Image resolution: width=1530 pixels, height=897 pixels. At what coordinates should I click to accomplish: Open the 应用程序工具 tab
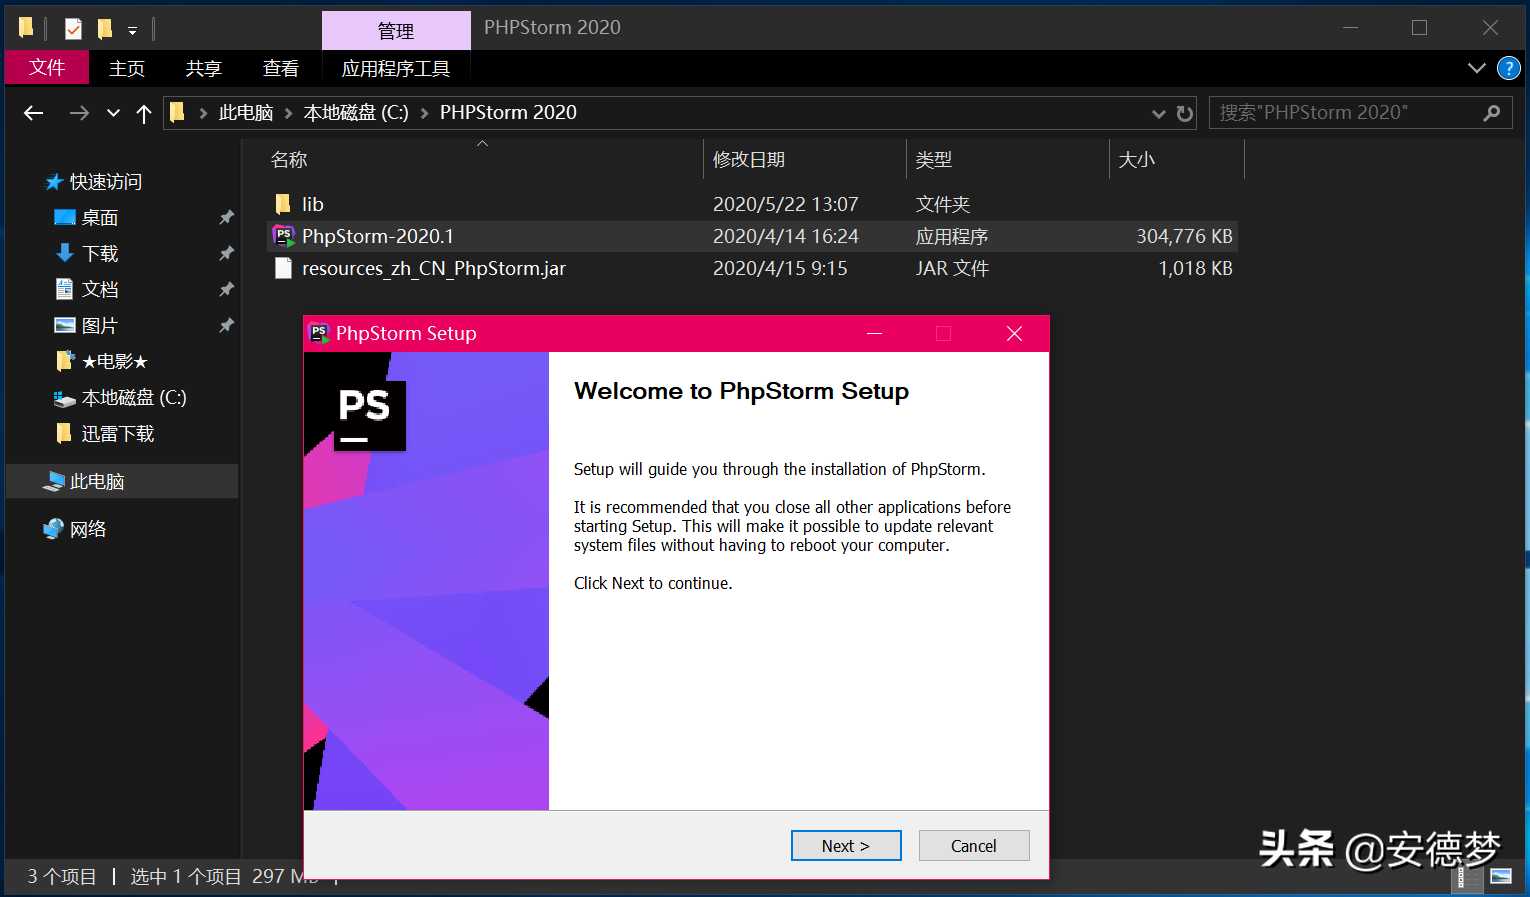(396, 68)
